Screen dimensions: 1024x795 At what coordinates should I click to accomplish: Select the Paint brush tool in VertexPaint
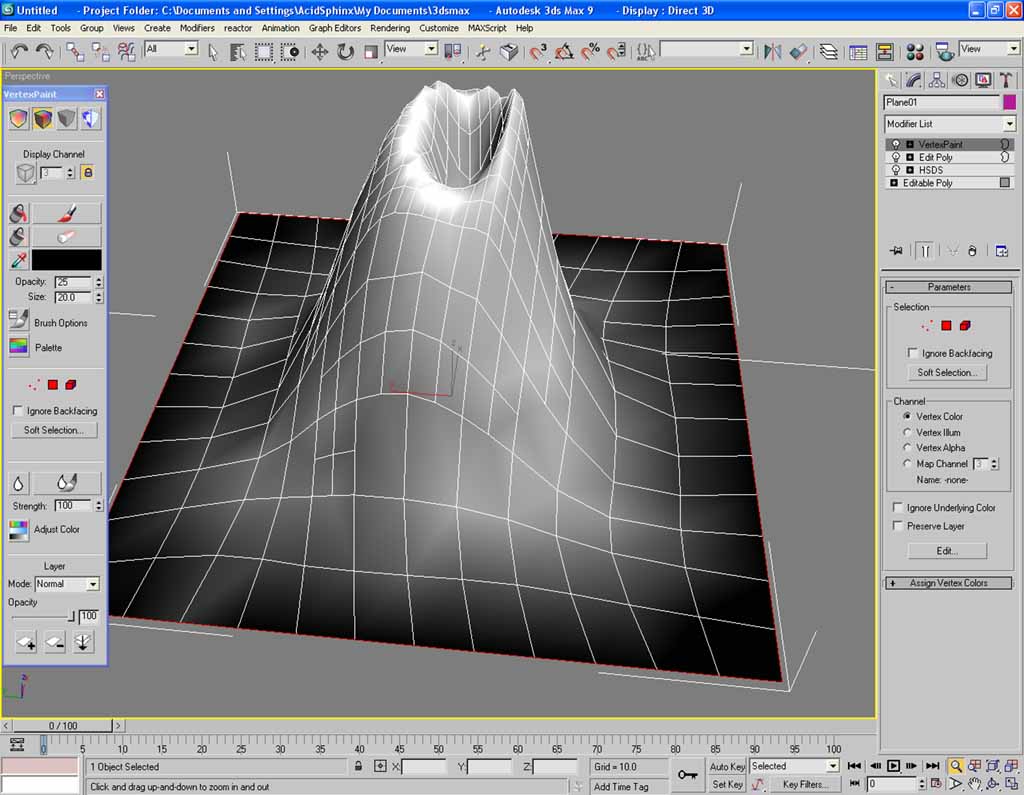tap(66, 213)
